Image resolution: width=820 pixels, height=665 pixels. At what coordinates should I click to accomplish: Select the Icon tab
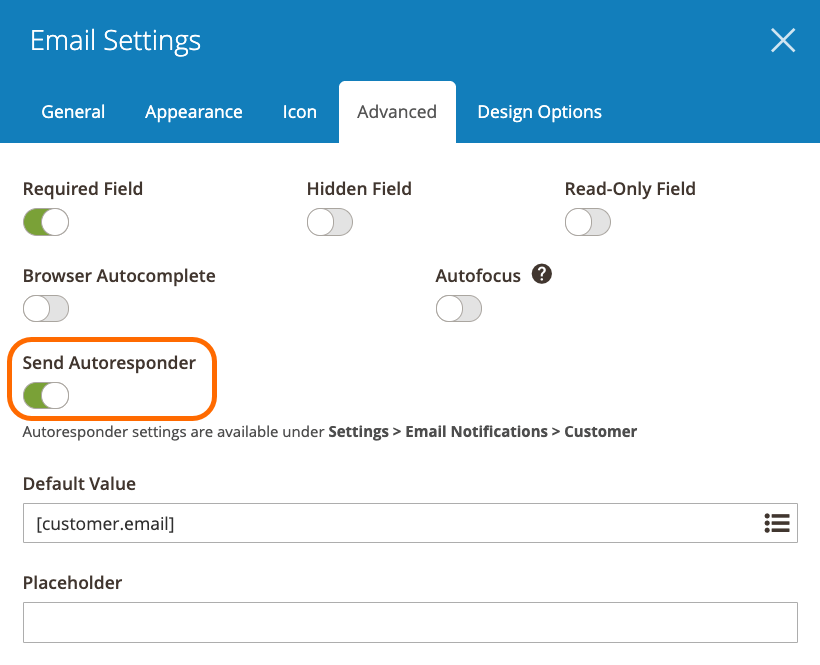[x=299, y=111]
